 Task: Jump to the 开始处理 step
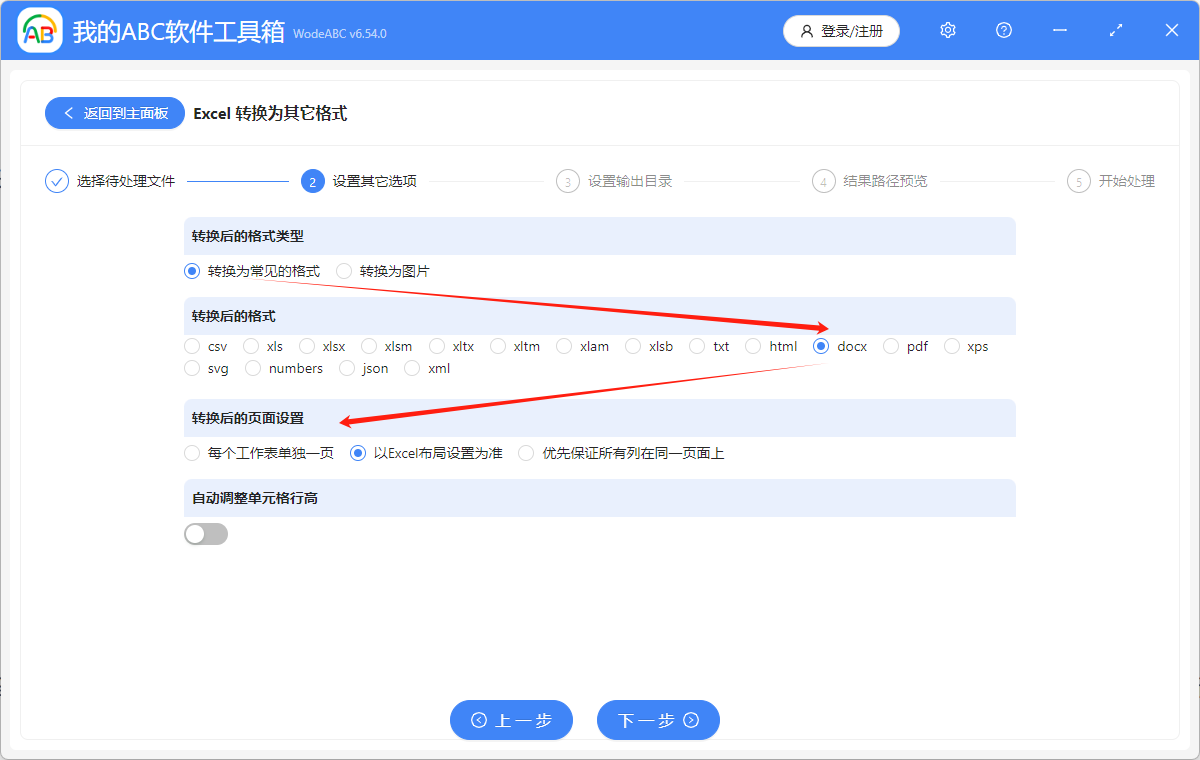(x=1079, y=181)
